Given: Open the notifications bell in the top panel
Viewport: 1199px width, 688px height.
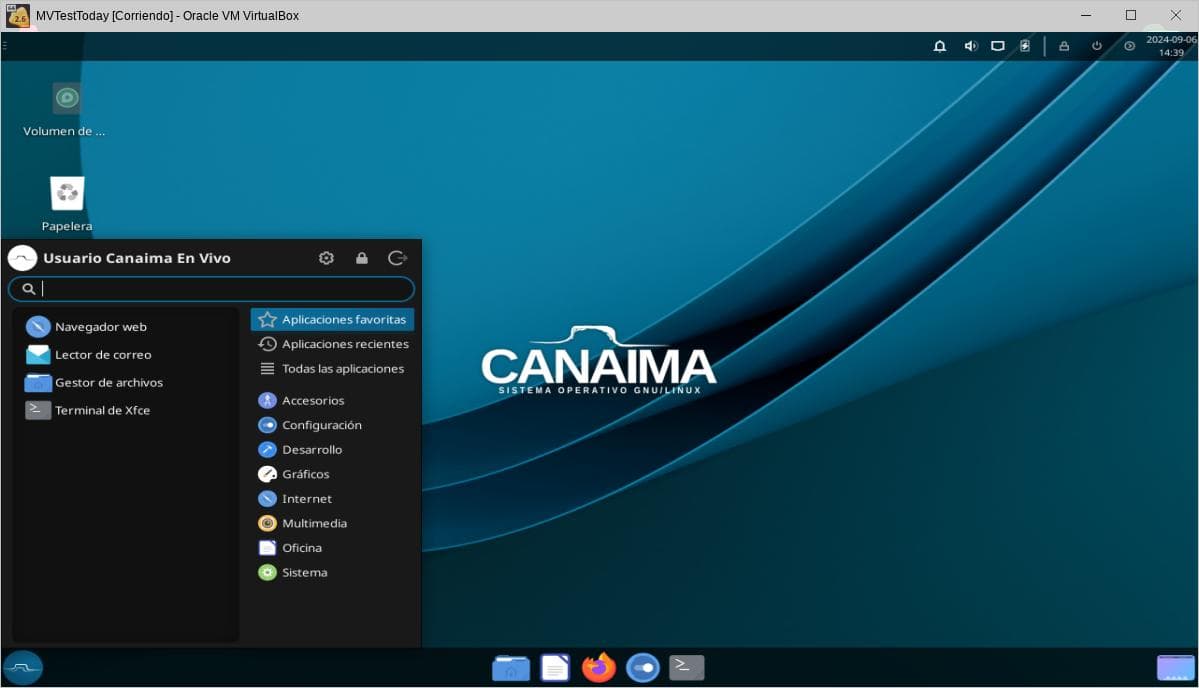Looking at the screenshot, I should (940, 46).
